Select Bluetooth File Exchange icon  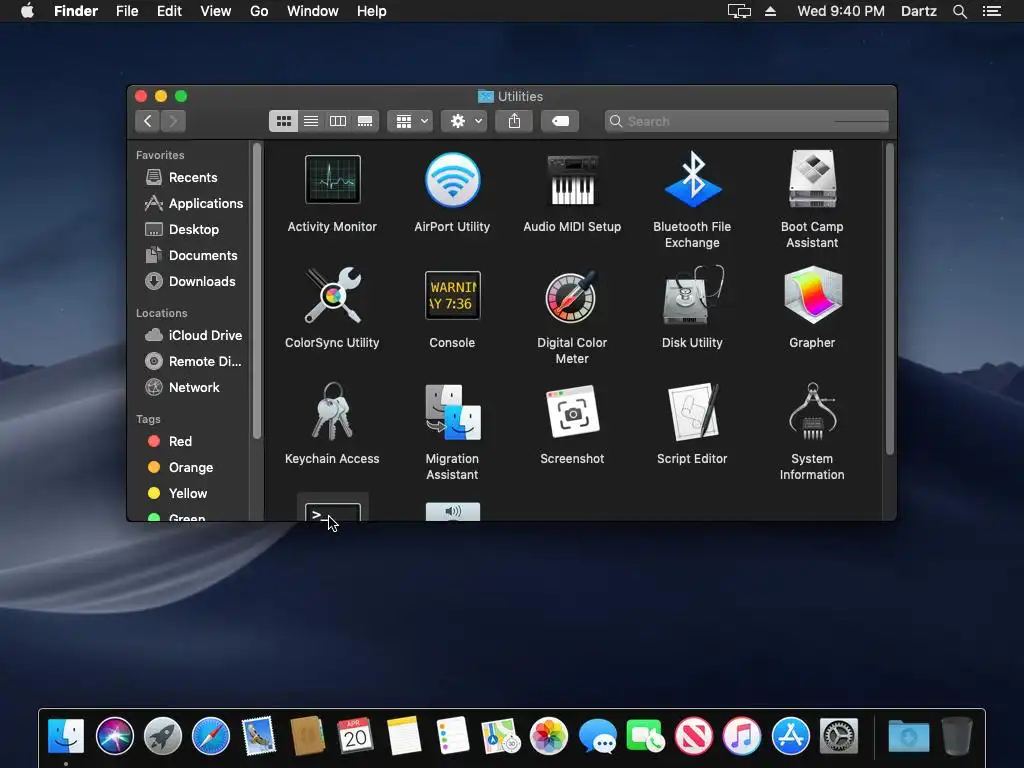pos(693,180)
